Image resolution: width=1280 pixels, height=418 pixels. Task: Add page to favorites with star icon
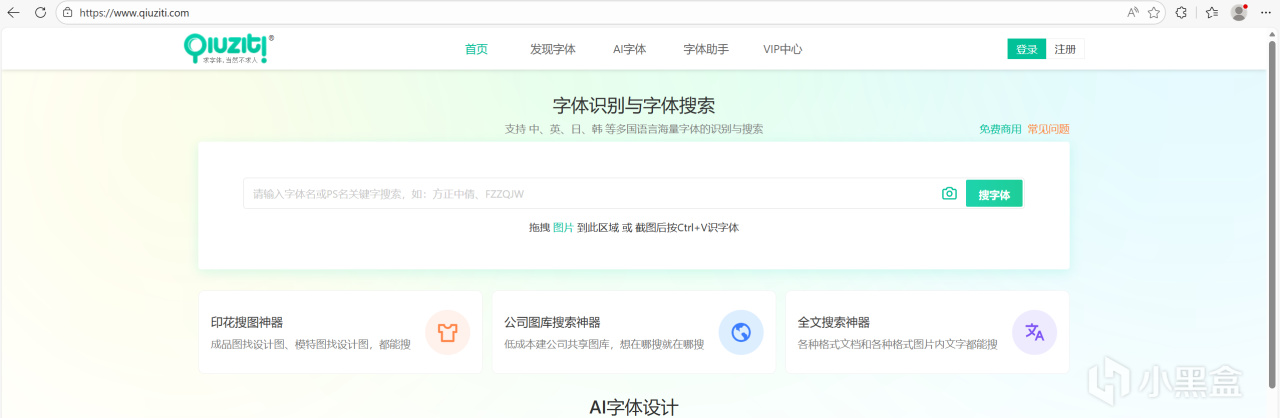pyautogui.click(x=1154, y=13)
